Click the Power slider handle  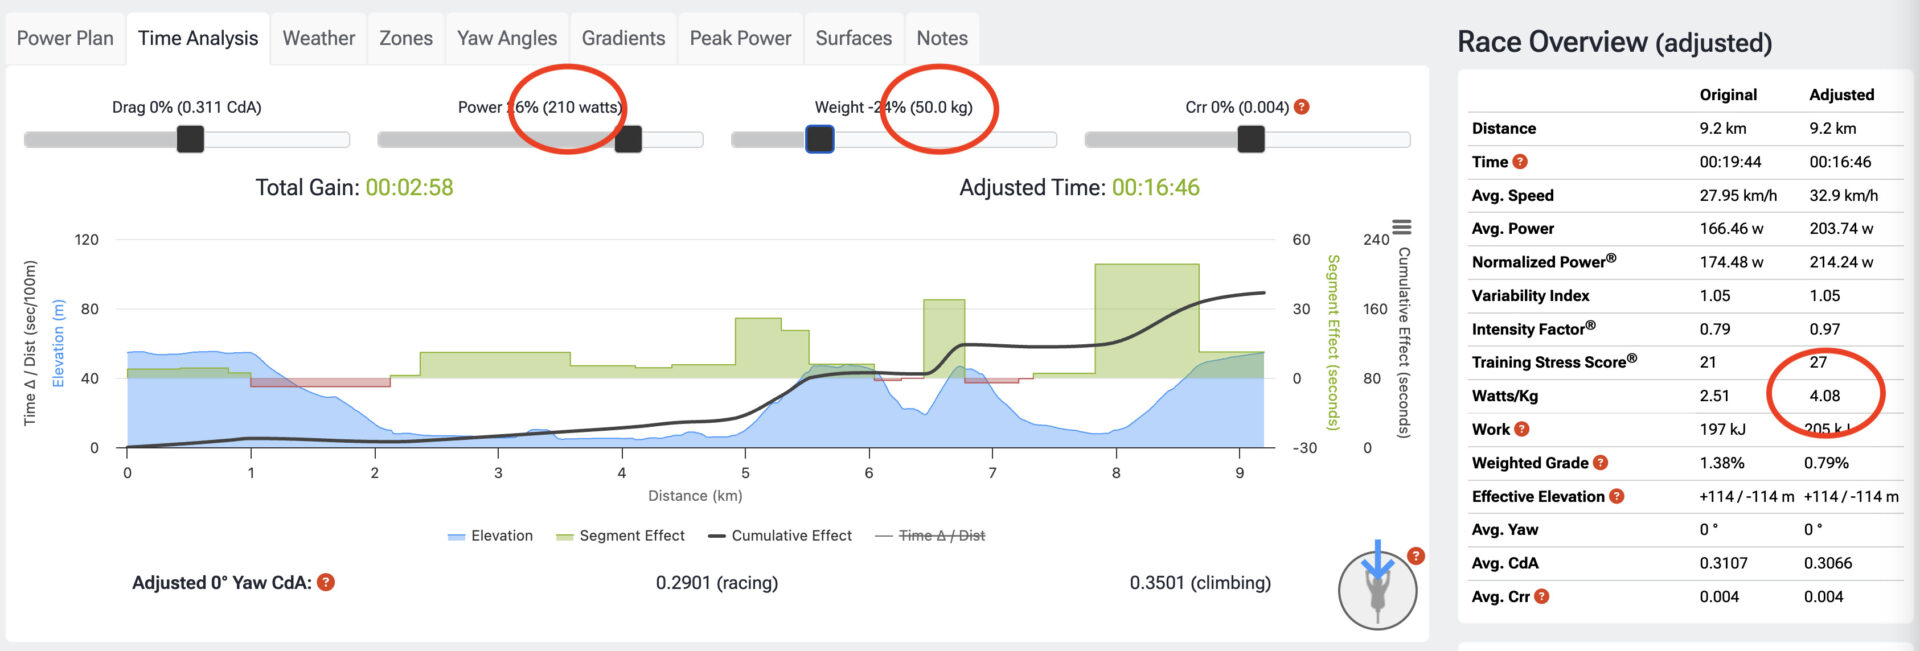coord(628,139)
